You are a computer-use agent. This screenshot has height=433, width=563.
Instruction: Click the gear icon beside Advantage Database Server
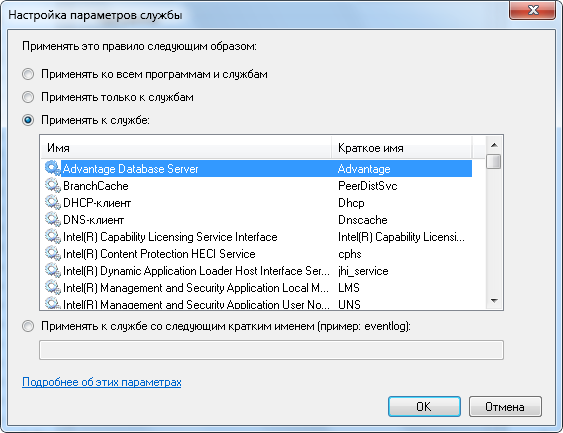[53, 169]
